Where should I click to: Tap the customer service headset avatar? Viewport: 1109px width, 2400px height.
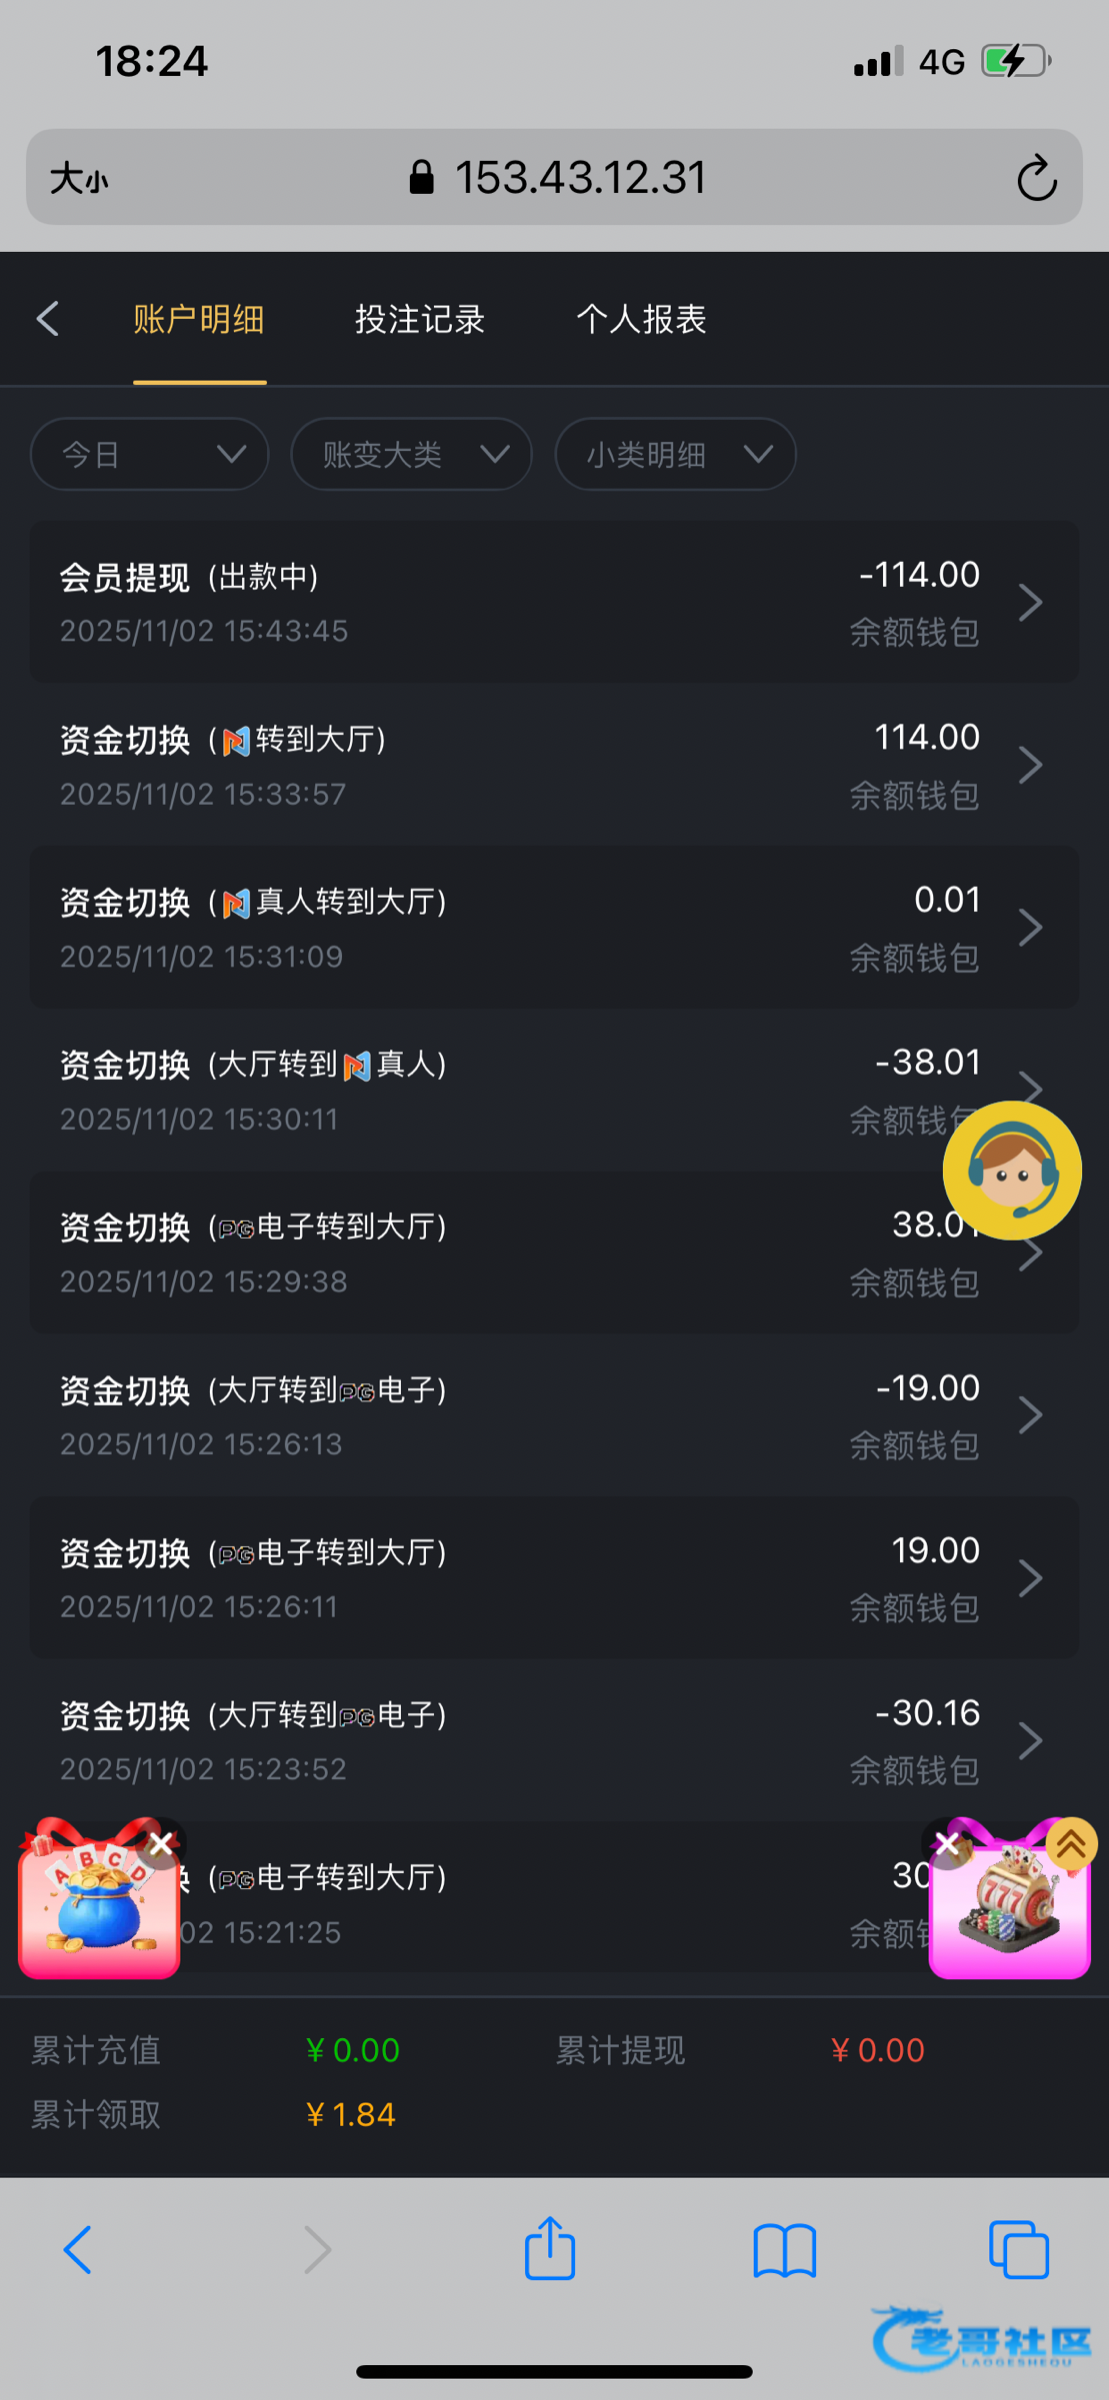coord(1012,1170)
